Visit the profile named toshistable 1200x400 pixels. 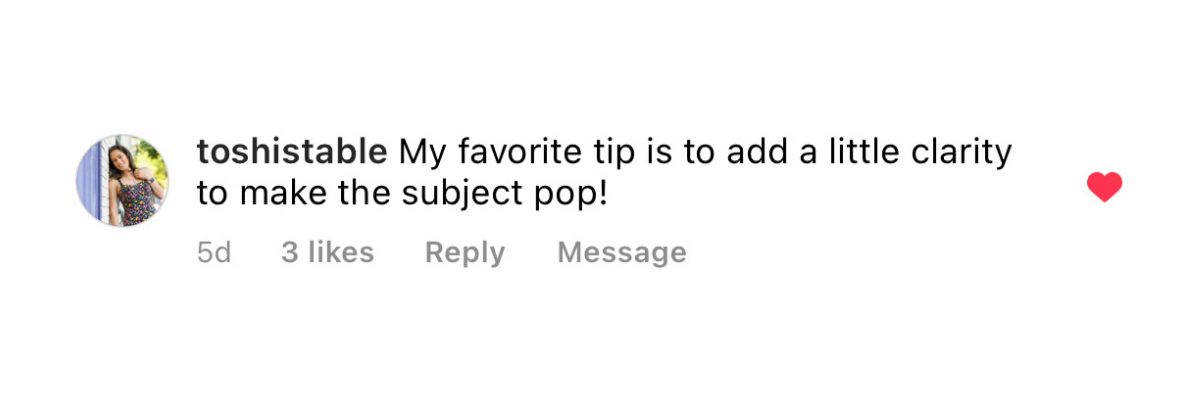[x=292, y=153]
